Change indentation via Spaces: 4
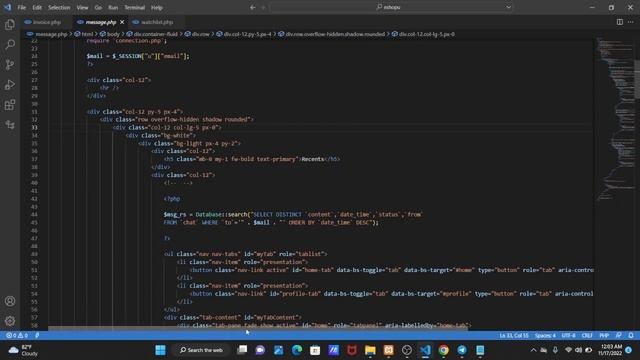The image size is (640, 360). pyautogui.click(x=545, y=336)
